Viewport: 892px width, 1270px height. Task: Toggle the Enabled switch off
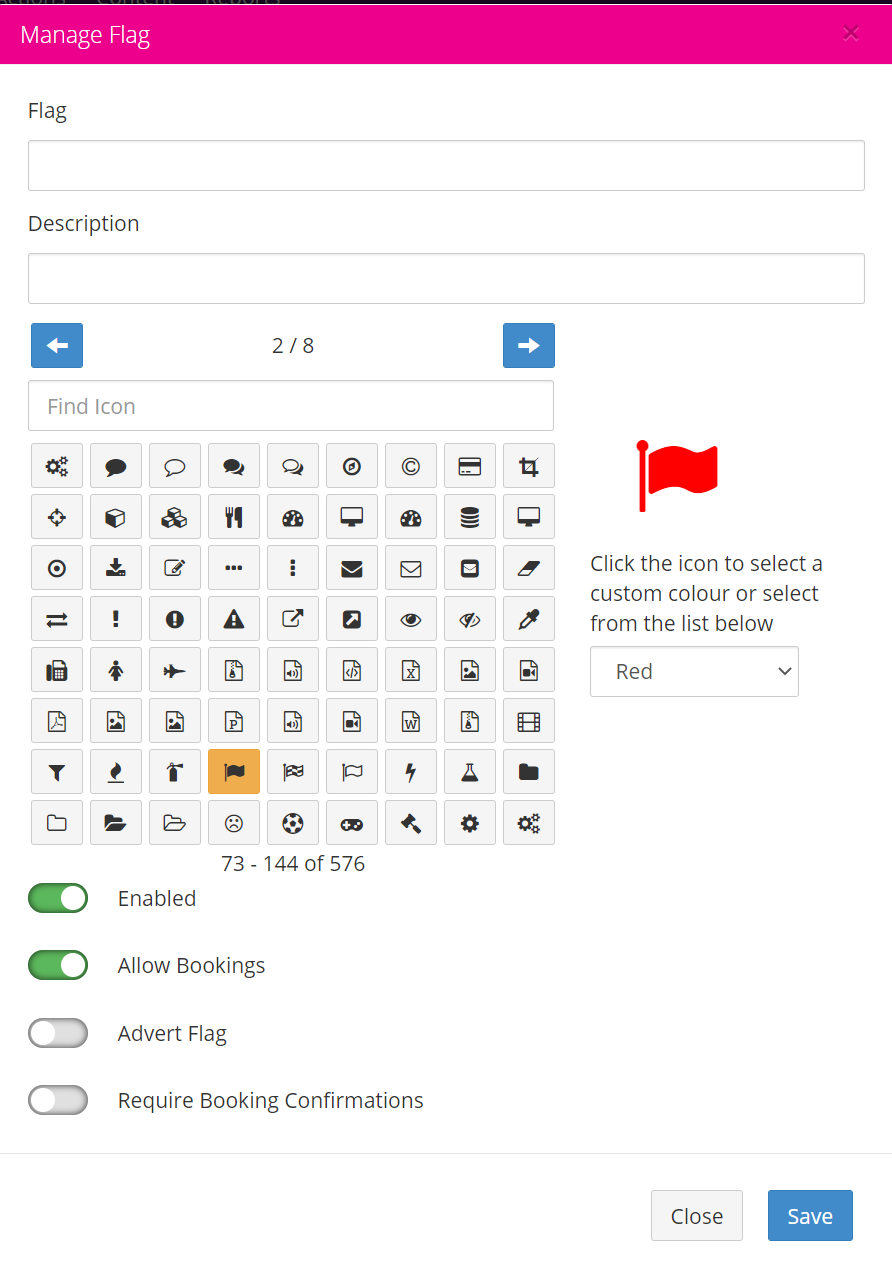click(x=58, y=898)
